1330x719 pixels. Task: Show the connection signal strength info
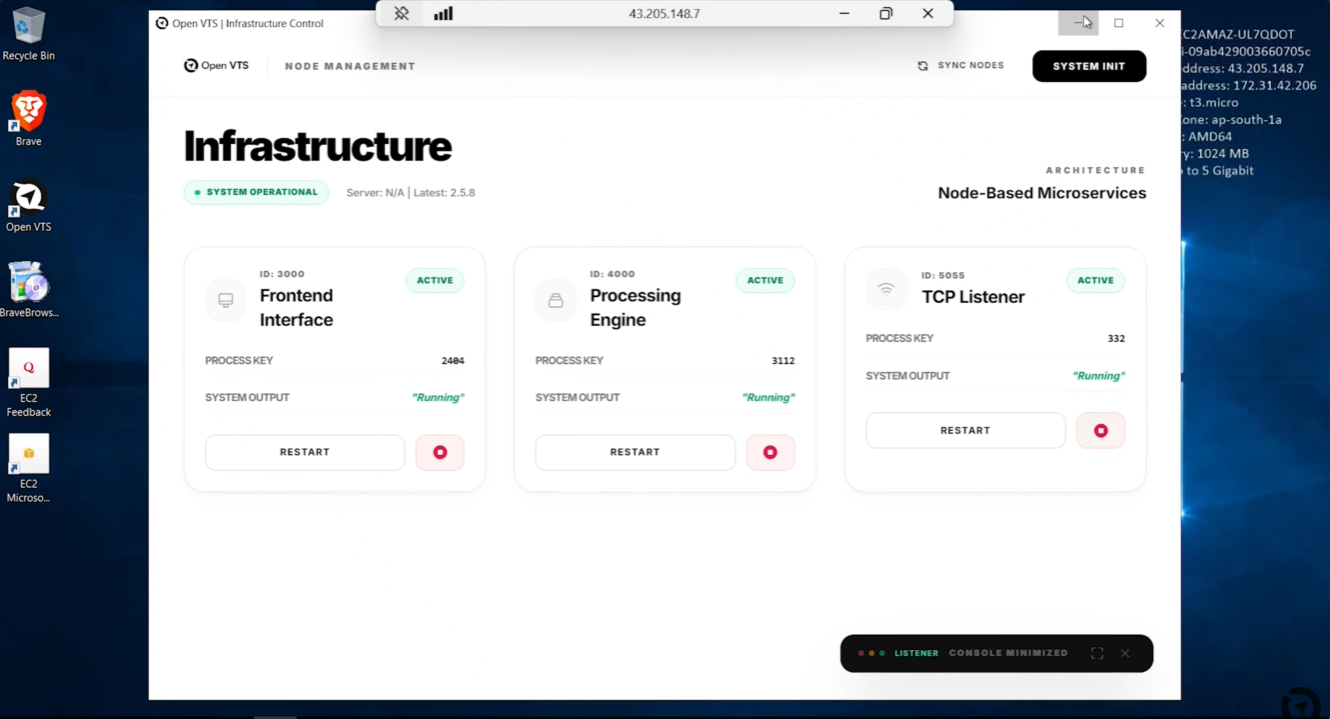click(x=443, y=14)
